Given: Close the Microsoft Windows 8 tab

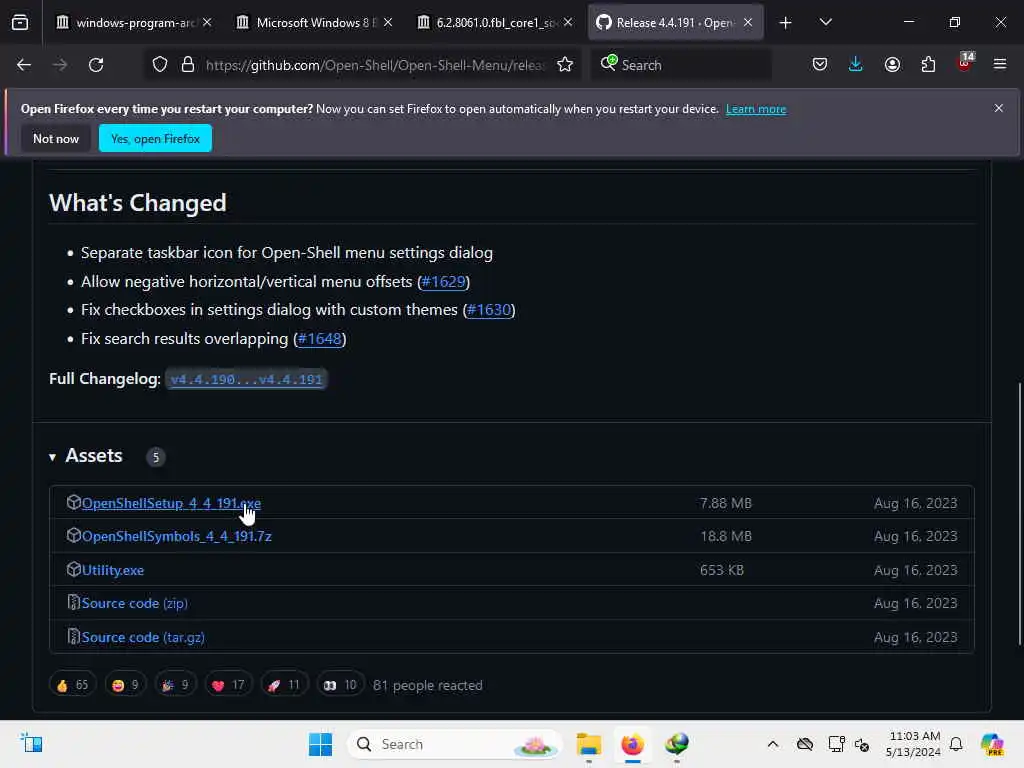Looking at the screenshot, I should click(x=388, y=23).
